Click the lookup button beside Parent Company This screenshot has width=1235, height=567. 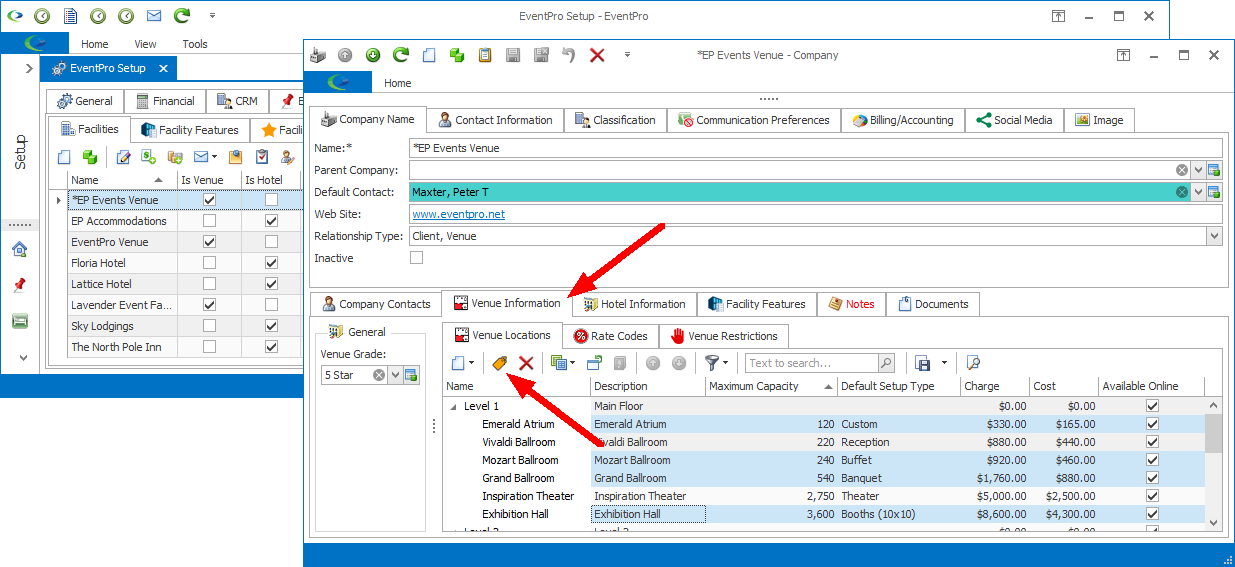pos(1214,170)
